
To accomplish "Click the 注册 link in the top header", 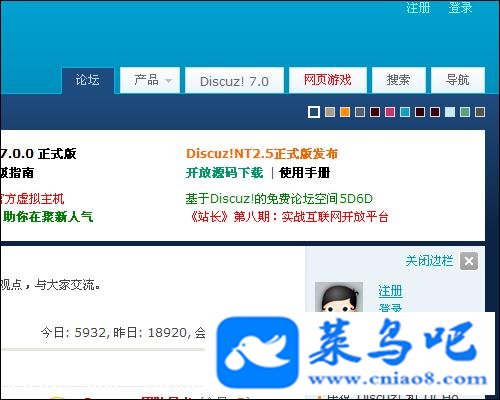I will (x=418, y=7).
